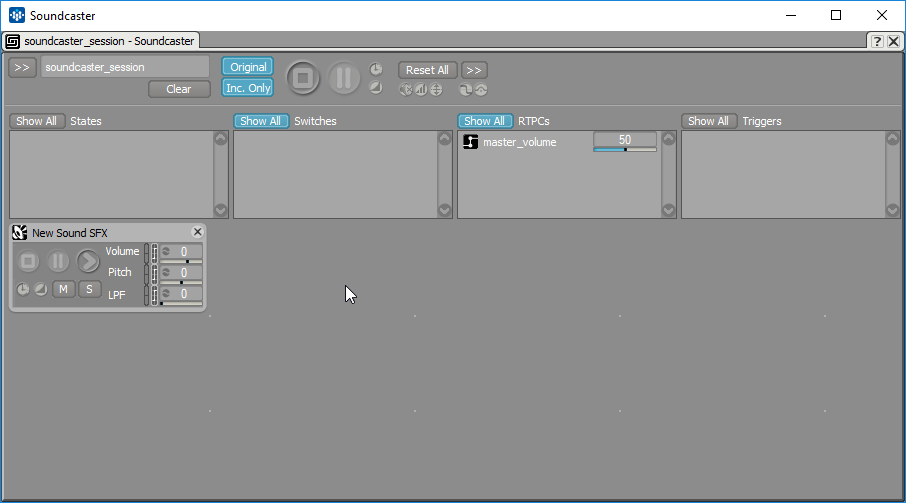Click the Pitch slider of New Sound SFX
906x503 pixels.
181,282
